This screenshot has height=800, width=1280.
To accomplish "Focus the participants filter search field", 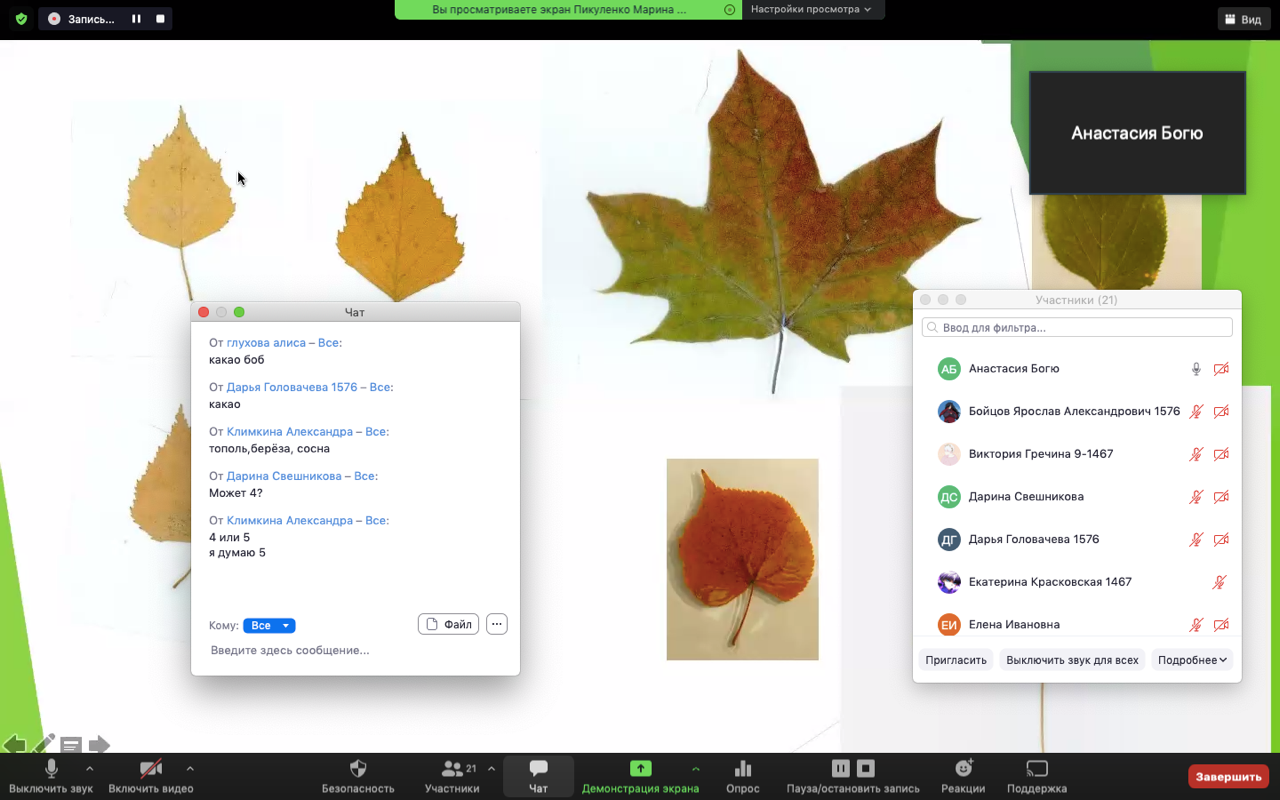I will (x=1077, y=327).
